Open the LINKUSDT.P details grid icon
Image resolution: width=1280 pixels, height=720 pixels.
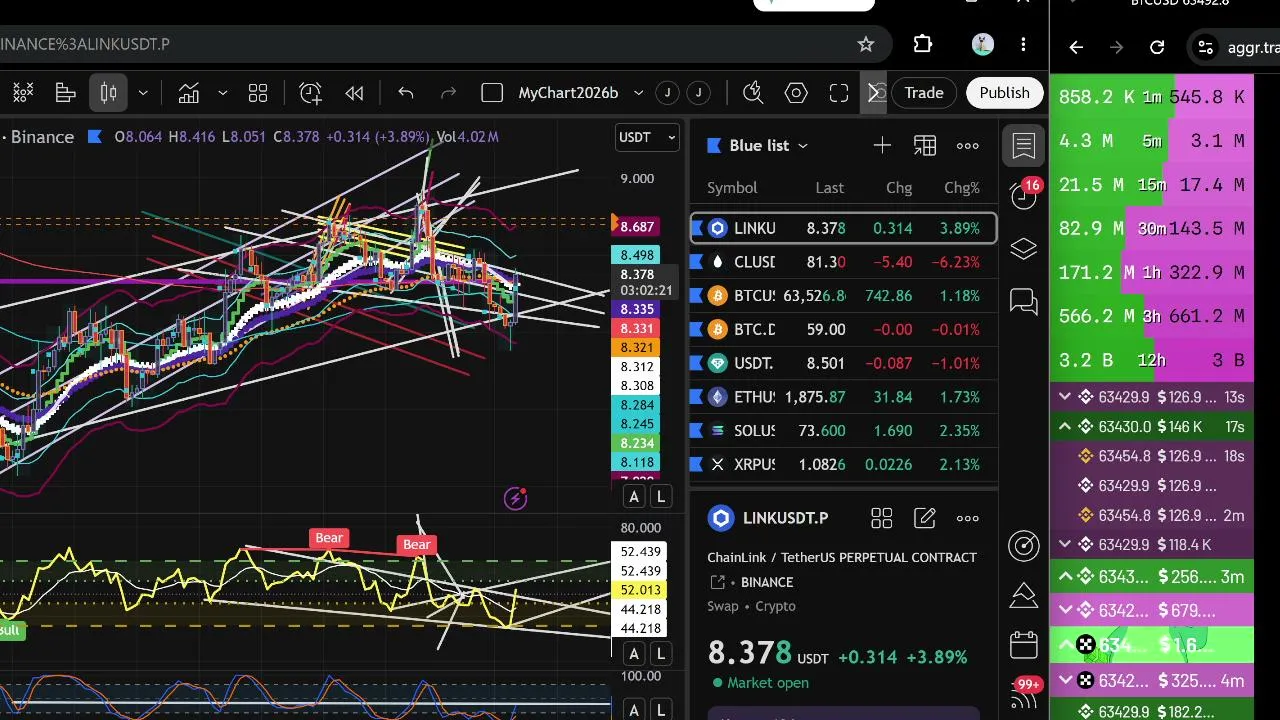pos(881,518)
